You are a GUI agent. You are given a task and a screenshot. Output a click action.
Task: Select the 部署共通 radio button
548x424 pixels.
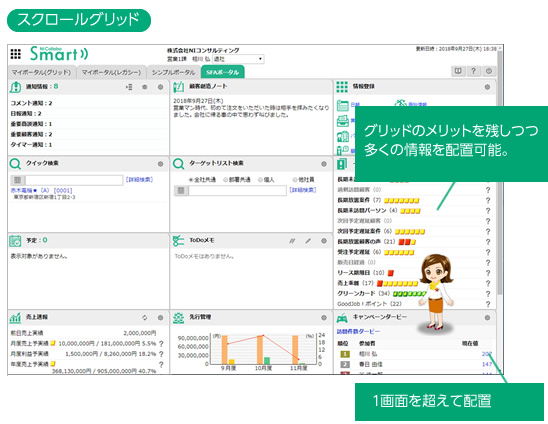tap(226, 180)
